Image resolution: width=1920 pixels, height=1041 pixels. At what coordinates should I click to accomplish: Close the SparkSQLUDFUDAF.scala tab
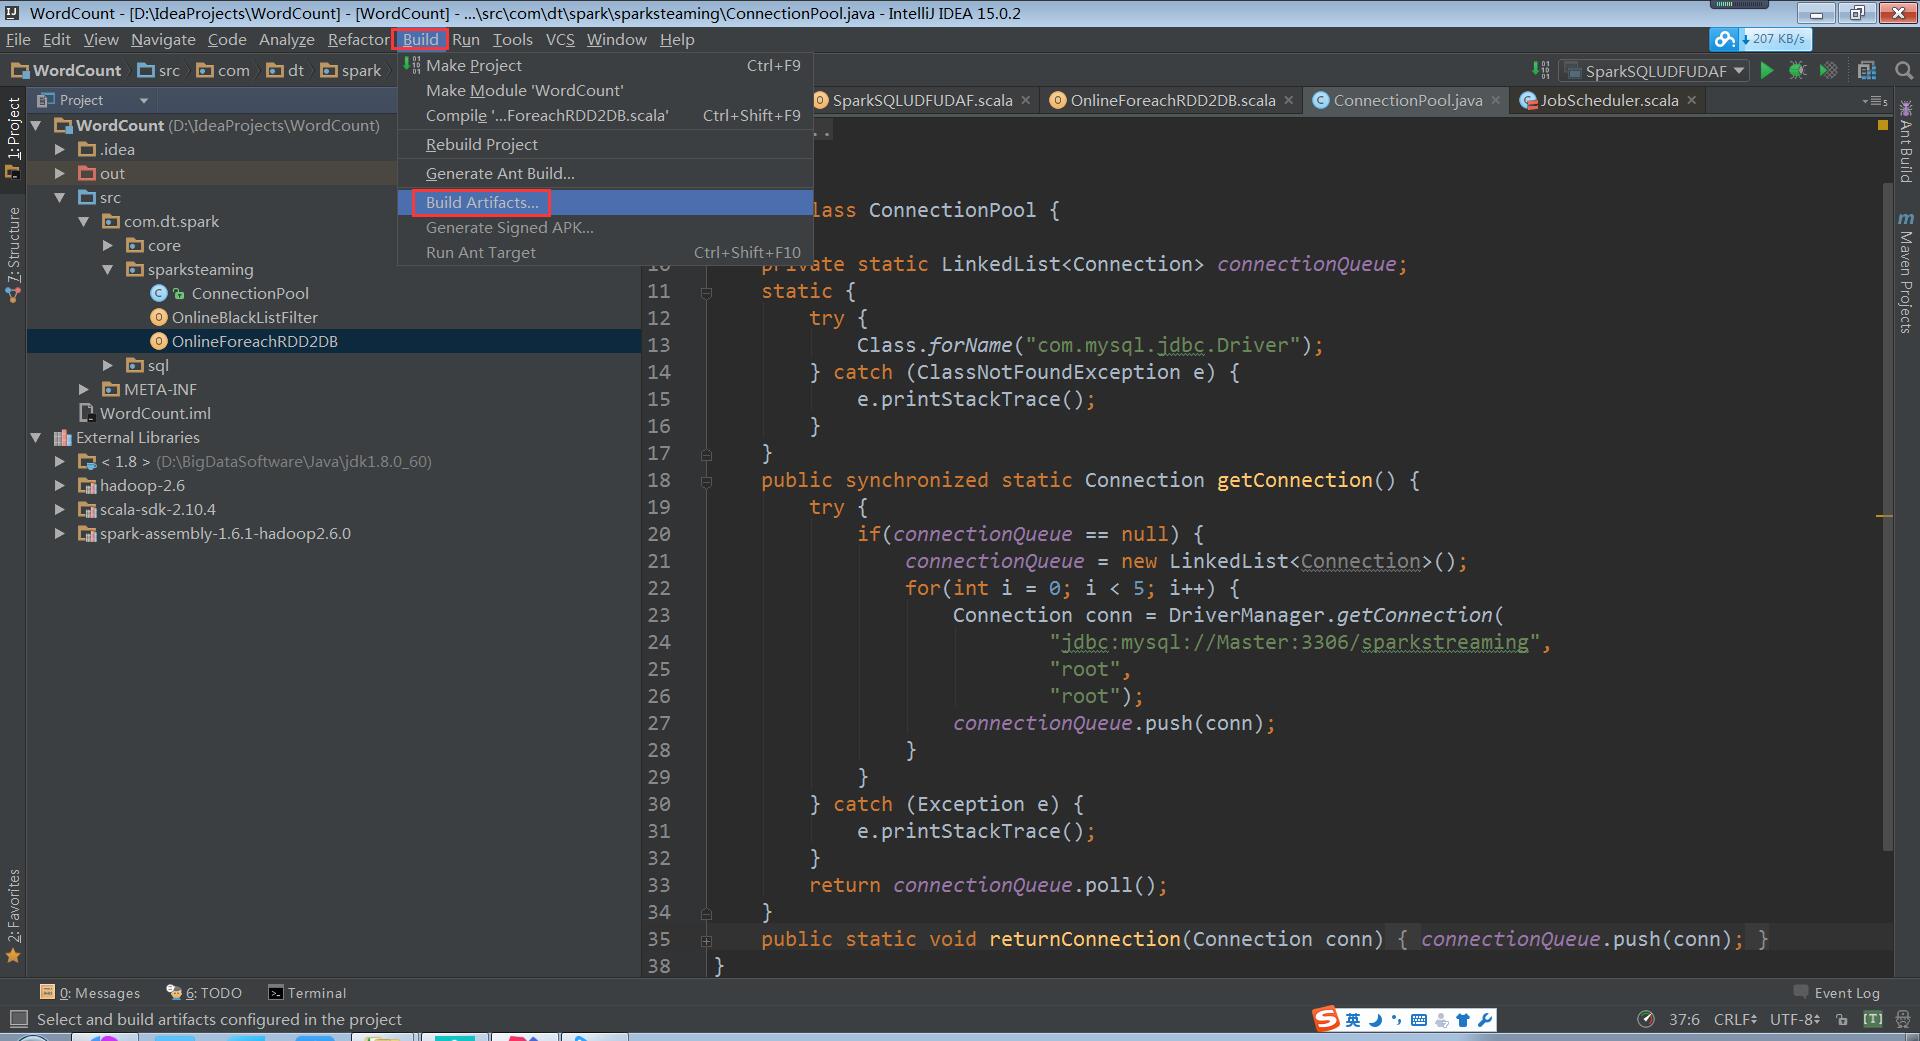coord(1026,100)
